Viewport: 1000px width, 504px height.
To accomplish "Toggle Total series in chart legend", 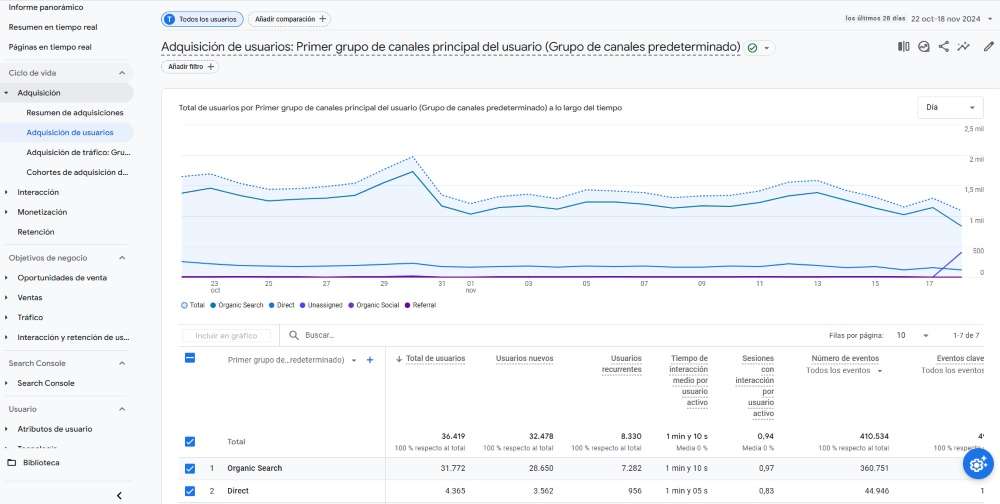I will coord(193,305).
